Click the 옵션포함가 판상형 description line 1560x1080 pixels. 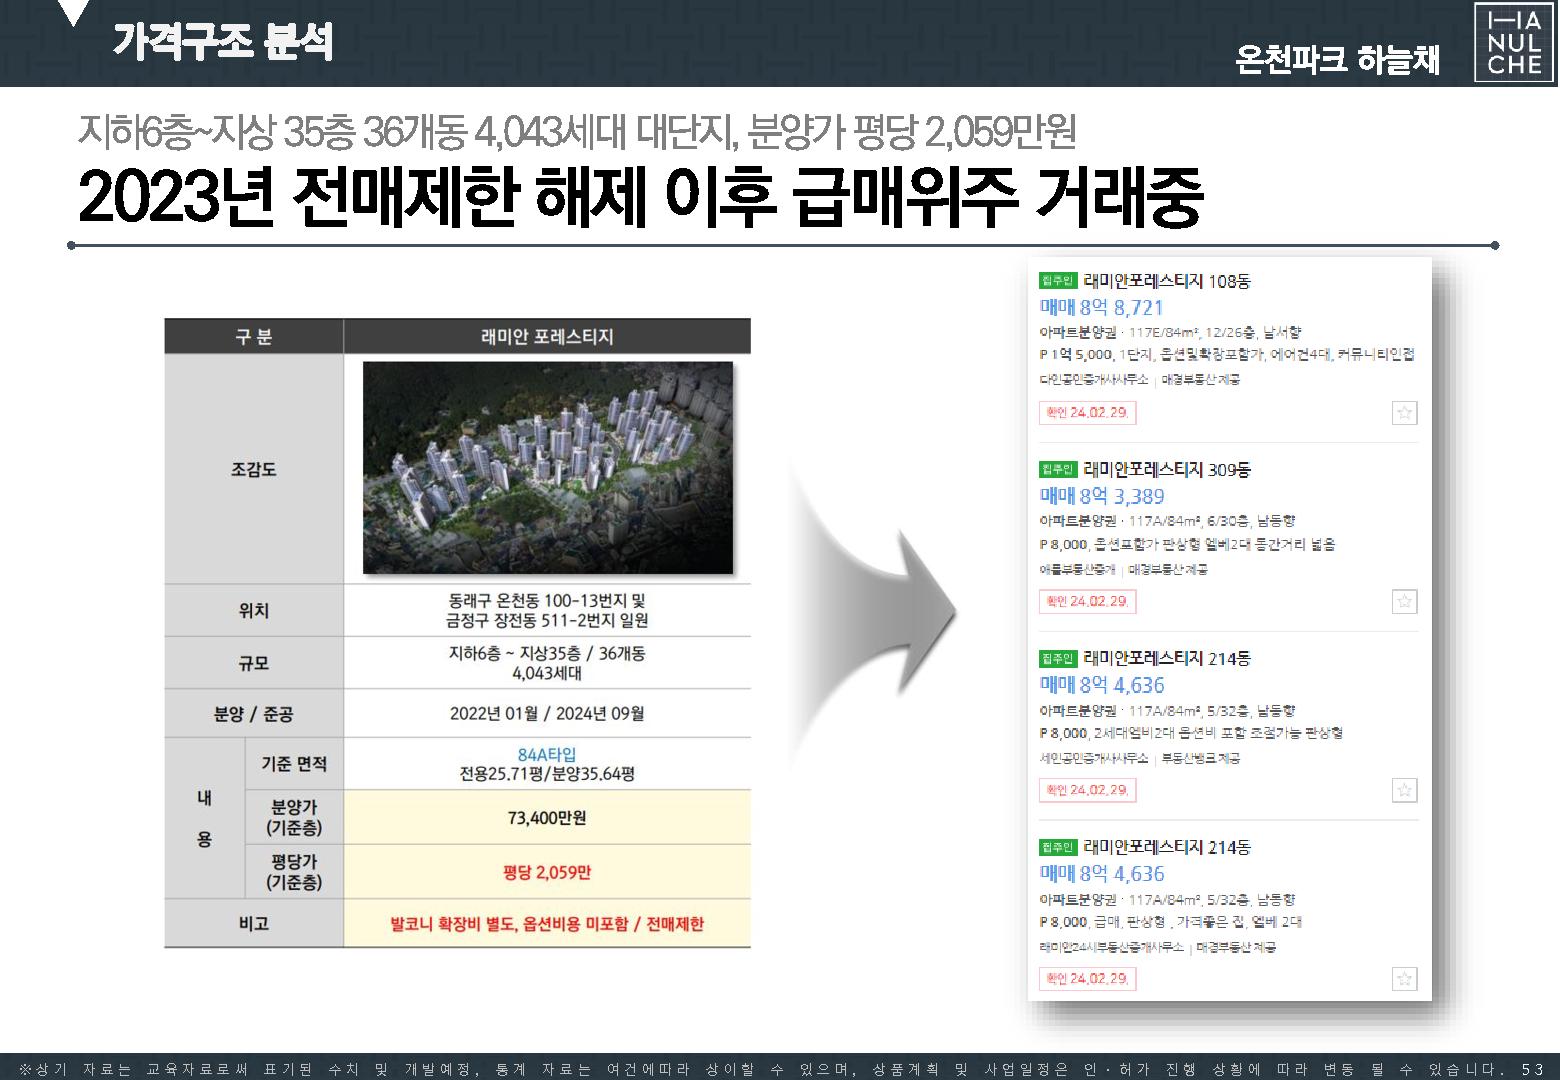tap(1188, 544)
